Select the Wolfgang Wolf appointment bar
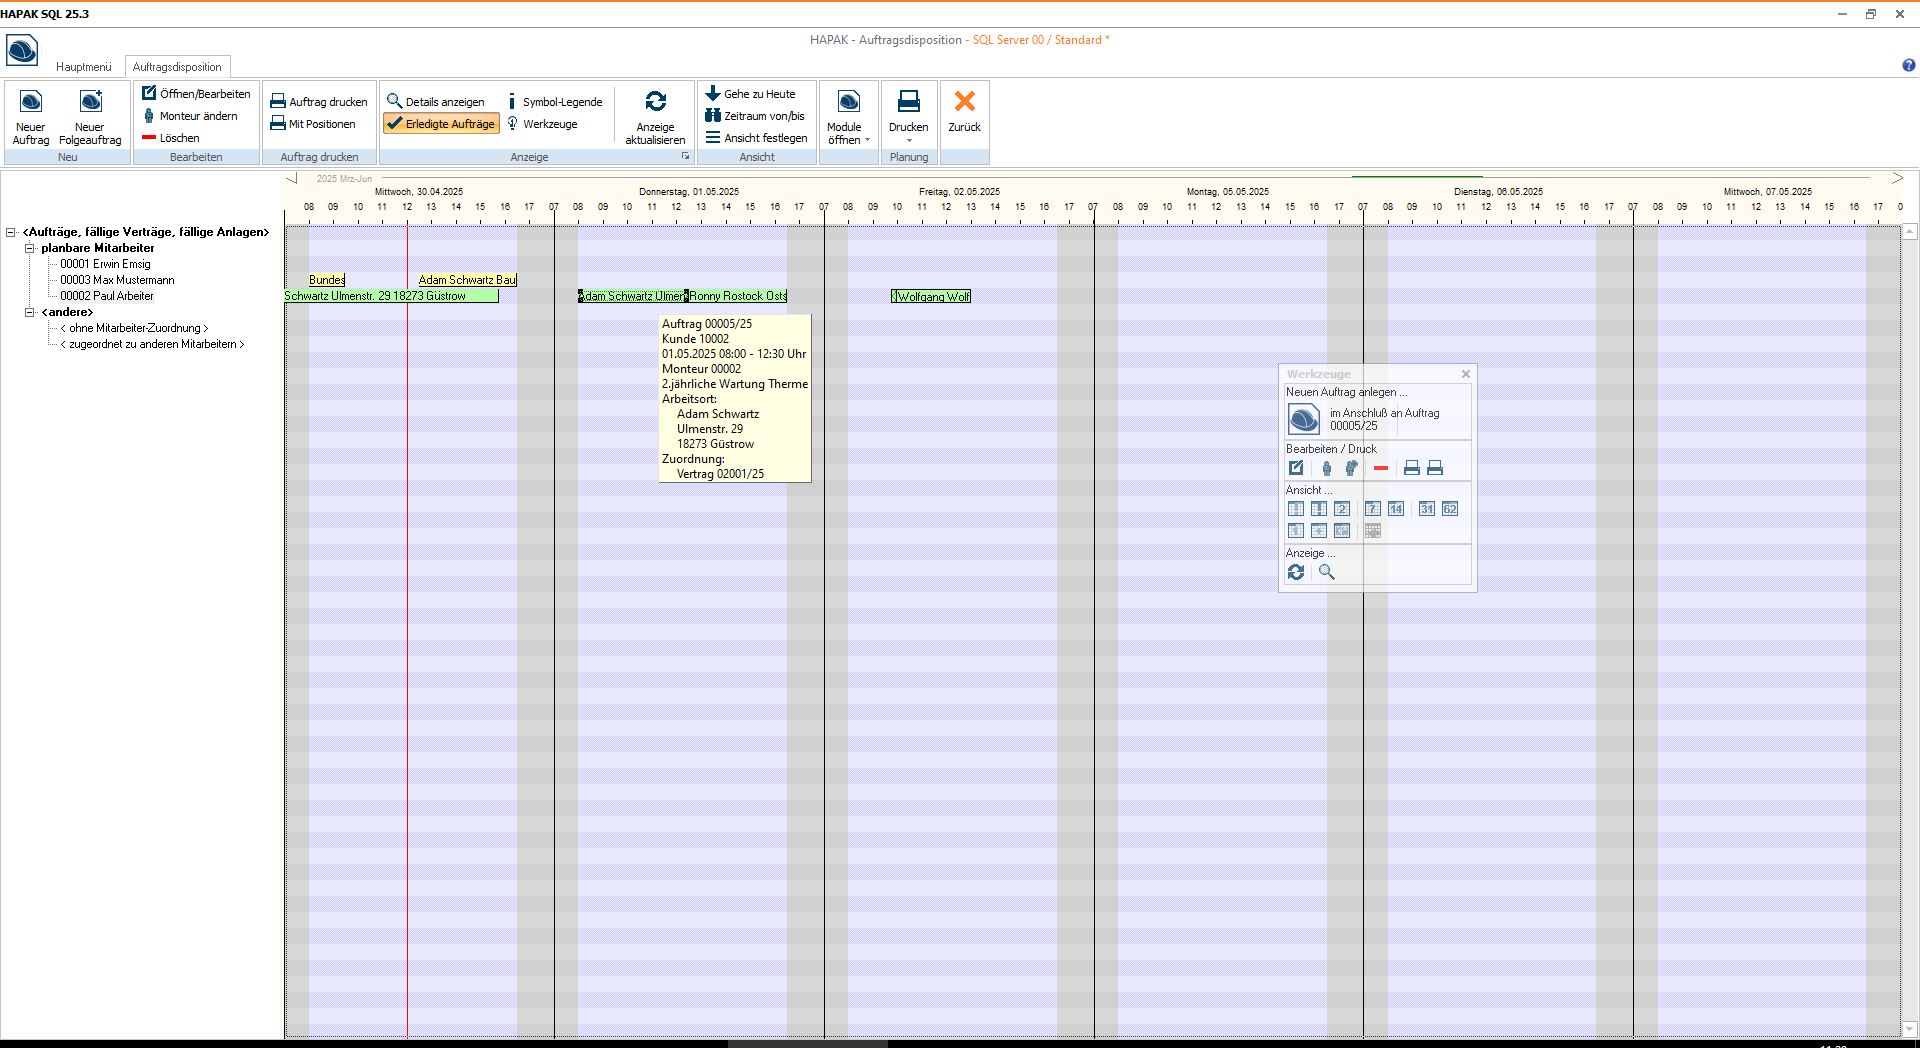Image resolution: width=1920 pixels, height=1048 pixels. tap(931, 296)
